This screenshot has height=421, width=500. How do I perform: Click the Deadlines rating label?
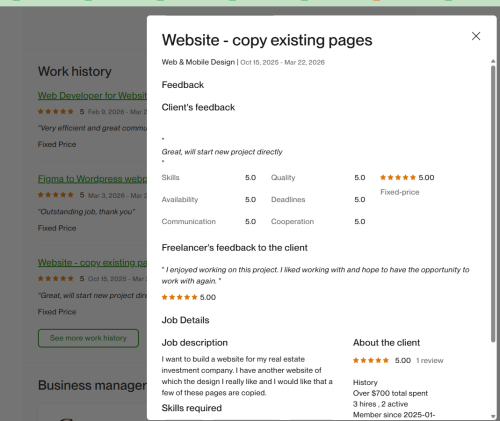[288, 200]
